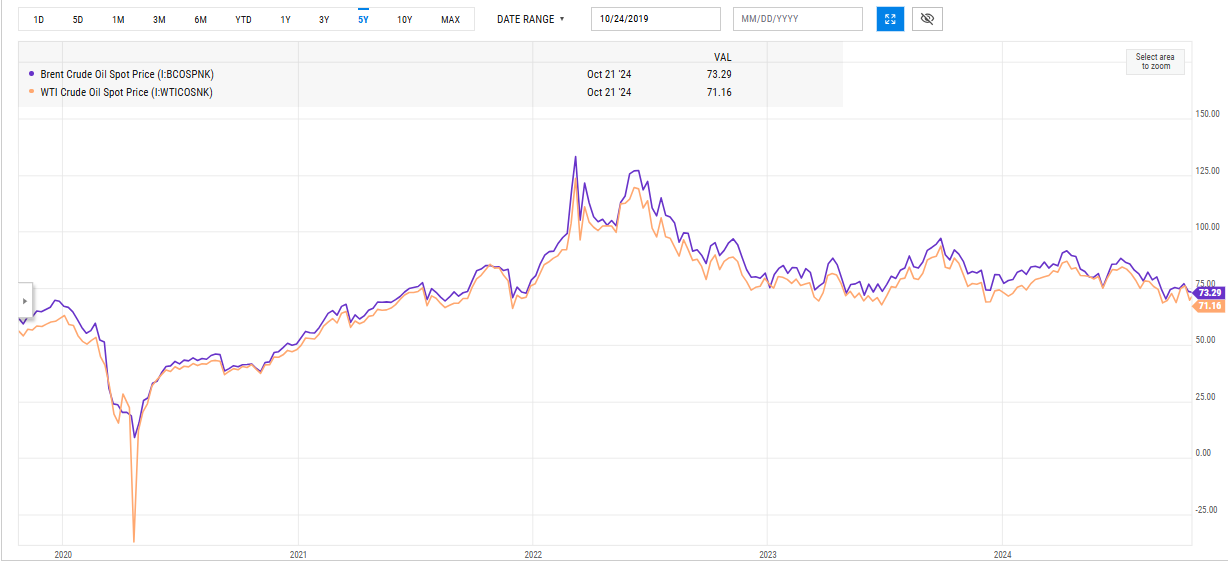Click the Select area to zoom button
Viewport: 1228px width, 565px height.
tap(1155, 62)
